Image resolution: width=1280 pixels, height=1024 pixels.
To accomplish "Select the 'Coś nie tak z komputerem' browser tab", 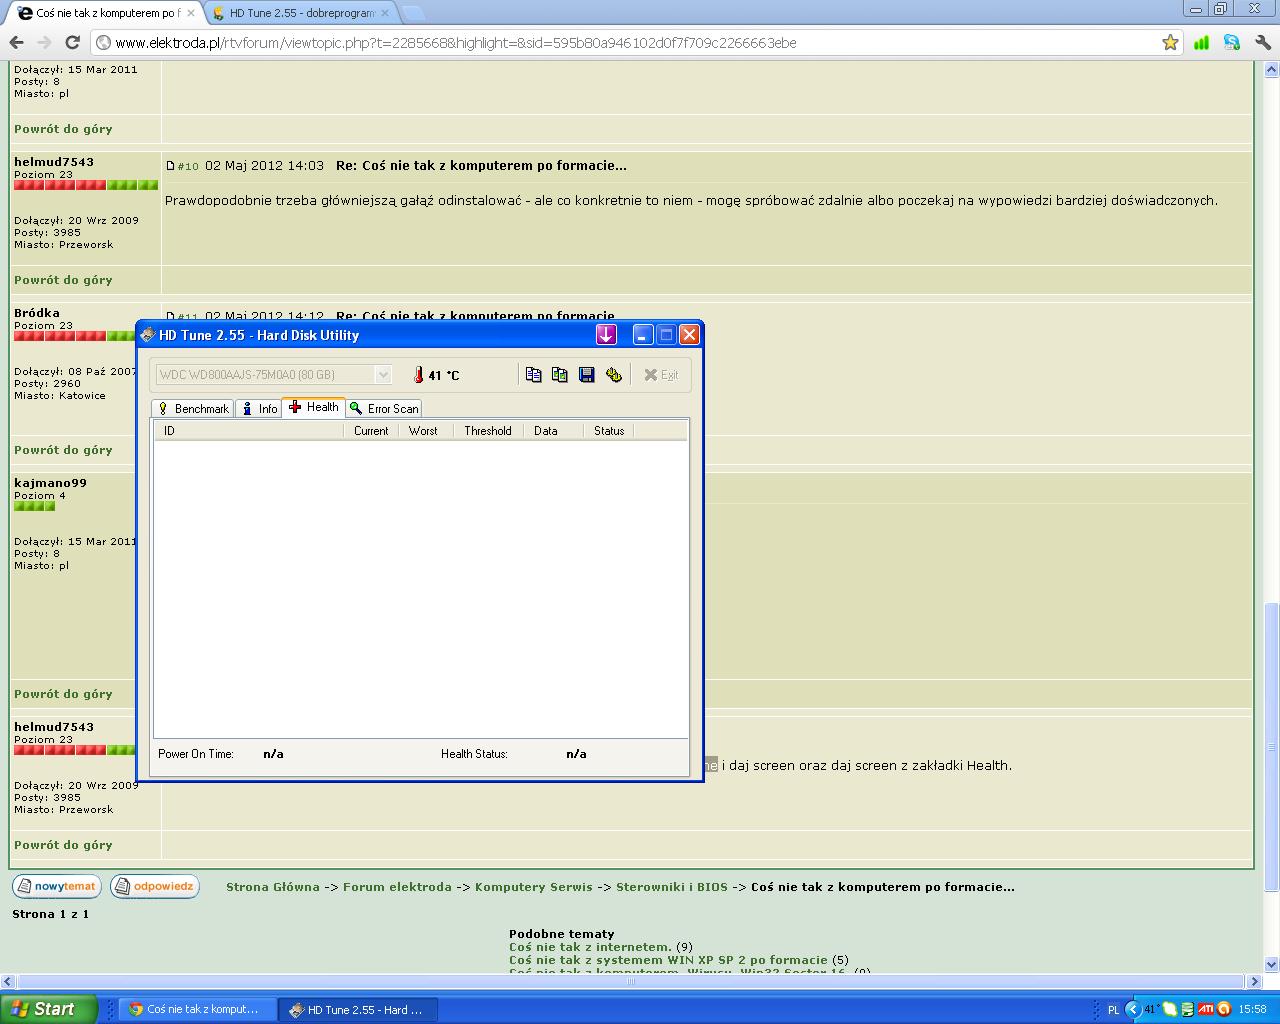I will coord(105,14).
